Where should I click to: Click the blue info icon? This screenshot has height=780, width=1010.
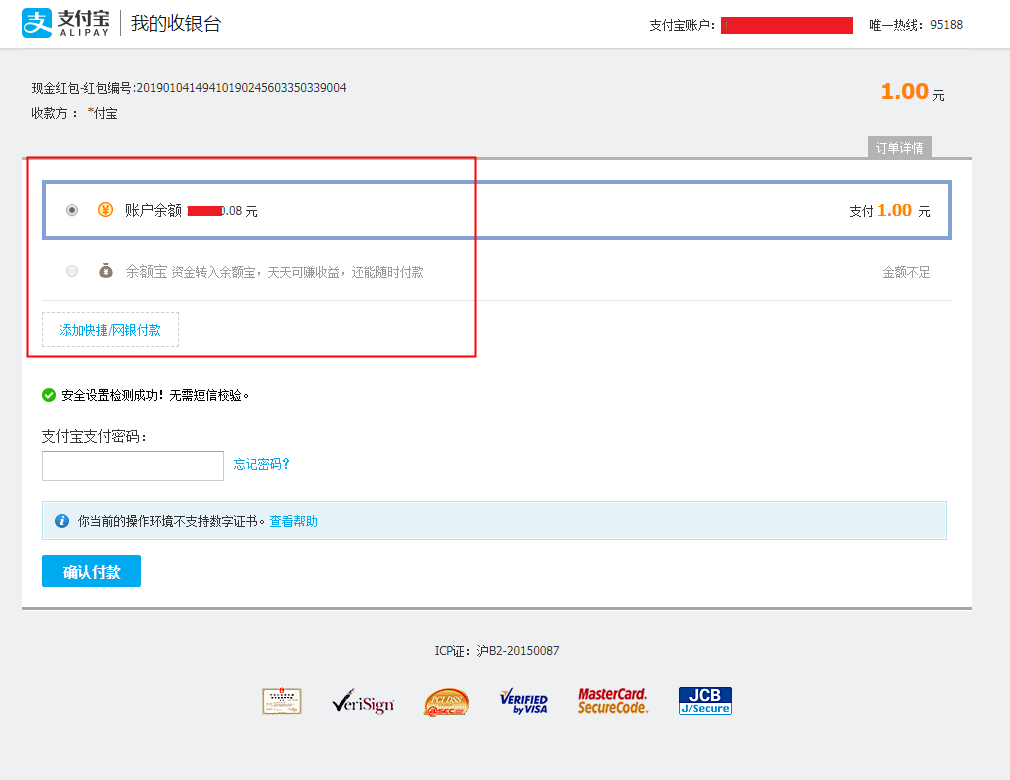(x=62, y=521)
